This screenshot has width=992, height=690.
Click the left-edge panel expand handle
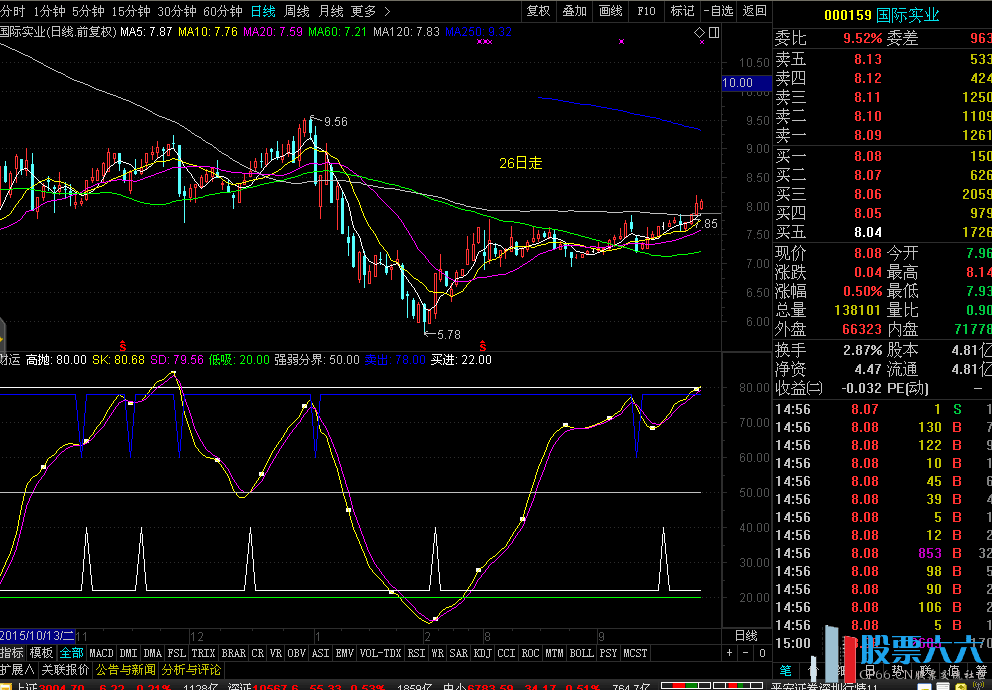(x=3, y=334)
